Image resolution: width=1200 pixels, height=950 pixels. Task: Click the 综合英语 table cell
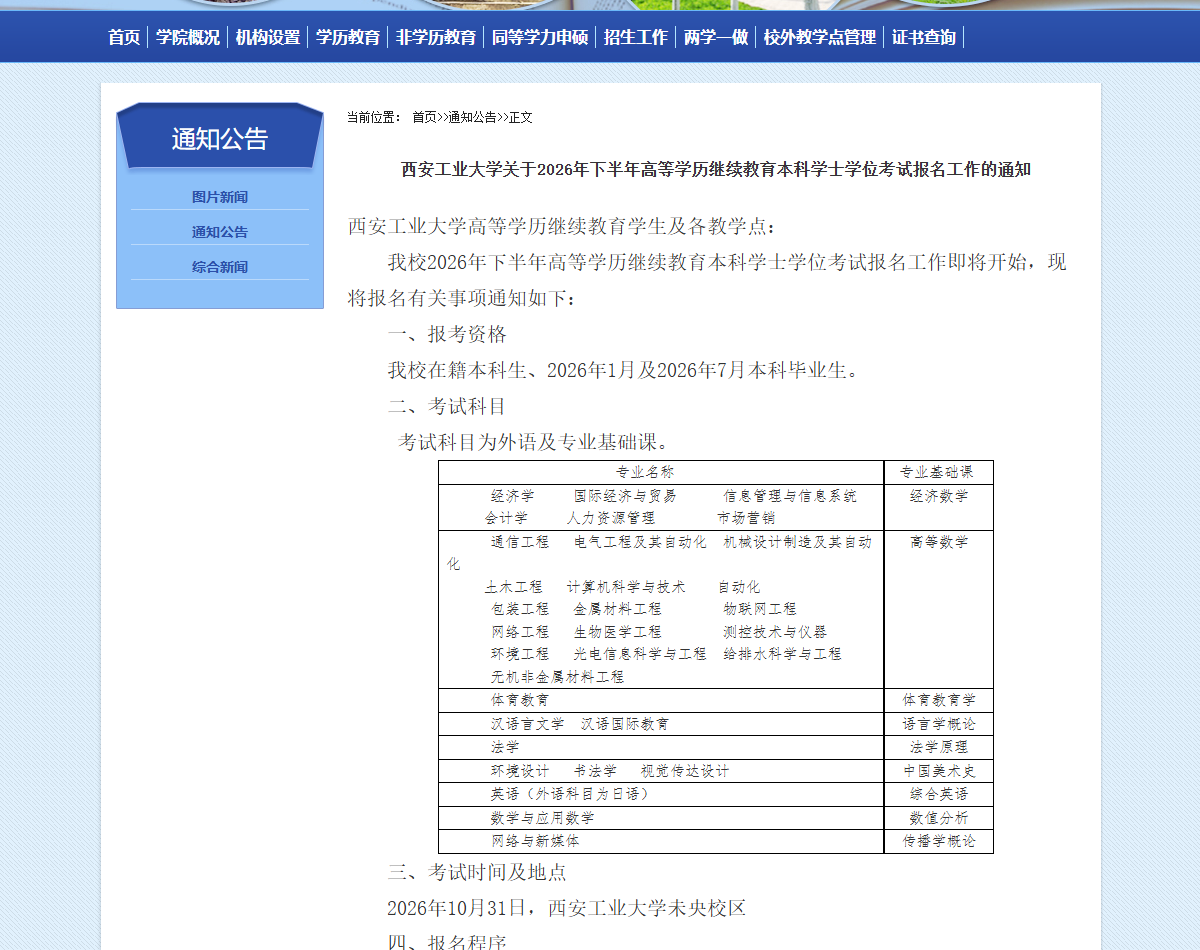938,794
